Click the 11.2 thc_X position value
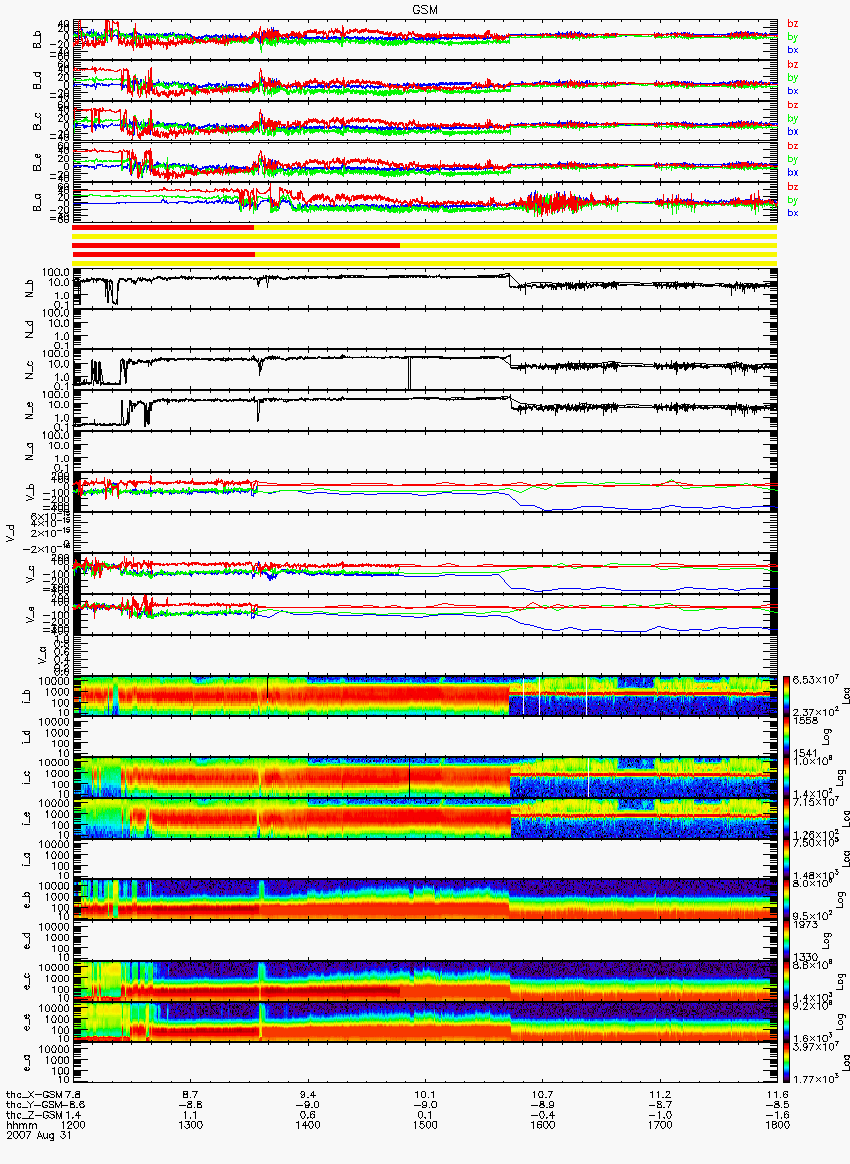Viewport: 850px width, 1164px height. (660, 1095)
